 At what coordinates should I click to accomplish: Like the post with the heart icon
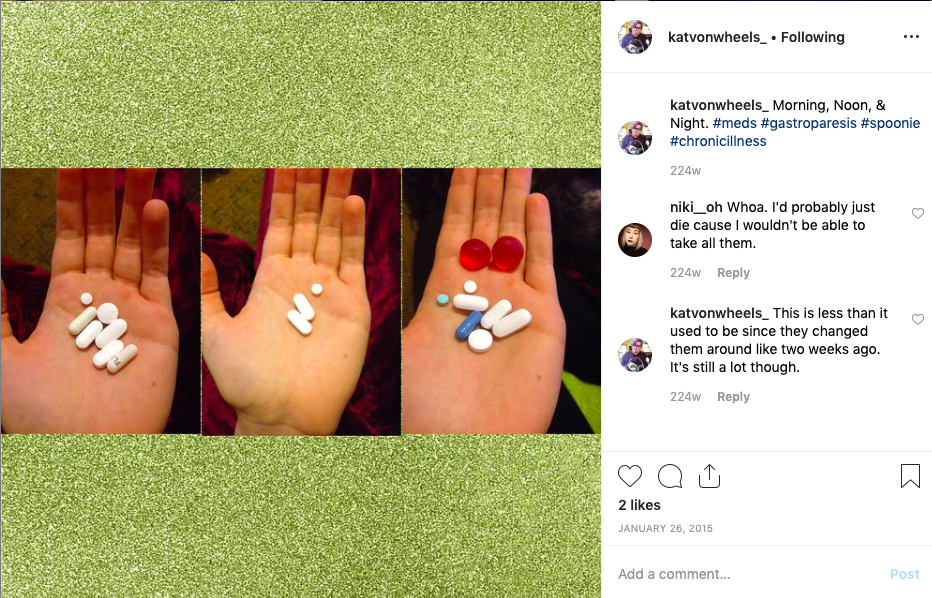pos(630,476)
